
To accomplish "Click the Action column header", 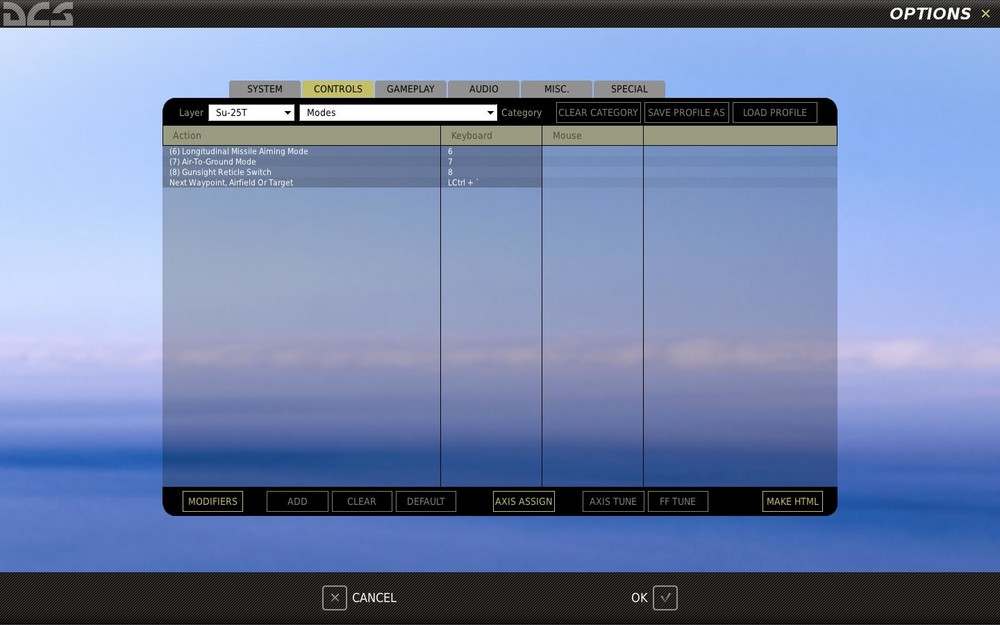I will tap(302, 136).
